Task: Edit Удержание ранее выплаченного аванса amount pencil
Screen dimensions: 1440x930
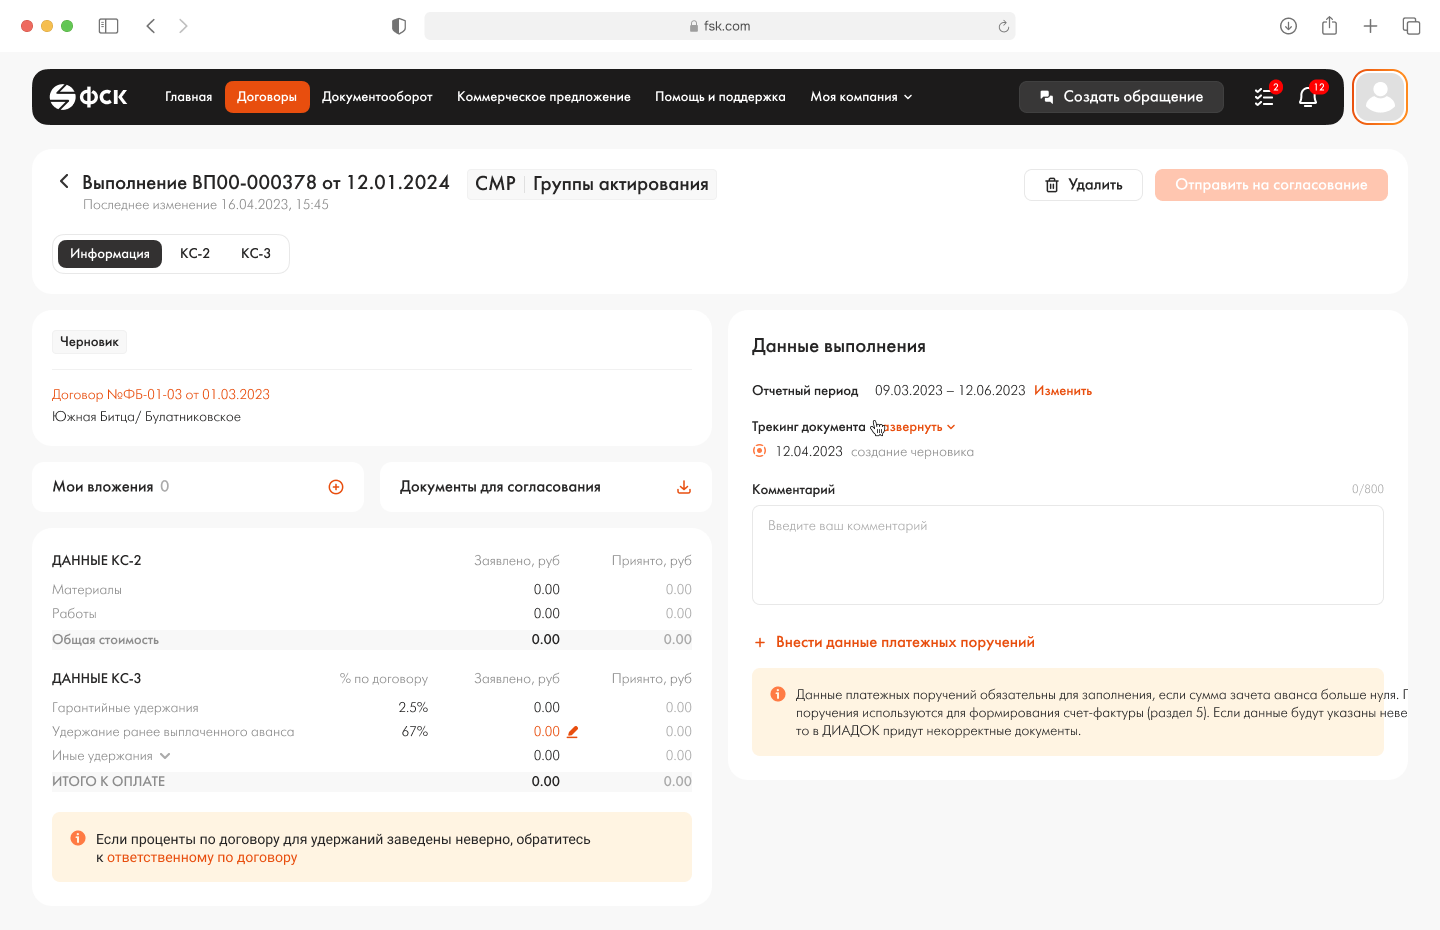Action: pyautogui.click(x=573, y=732)
